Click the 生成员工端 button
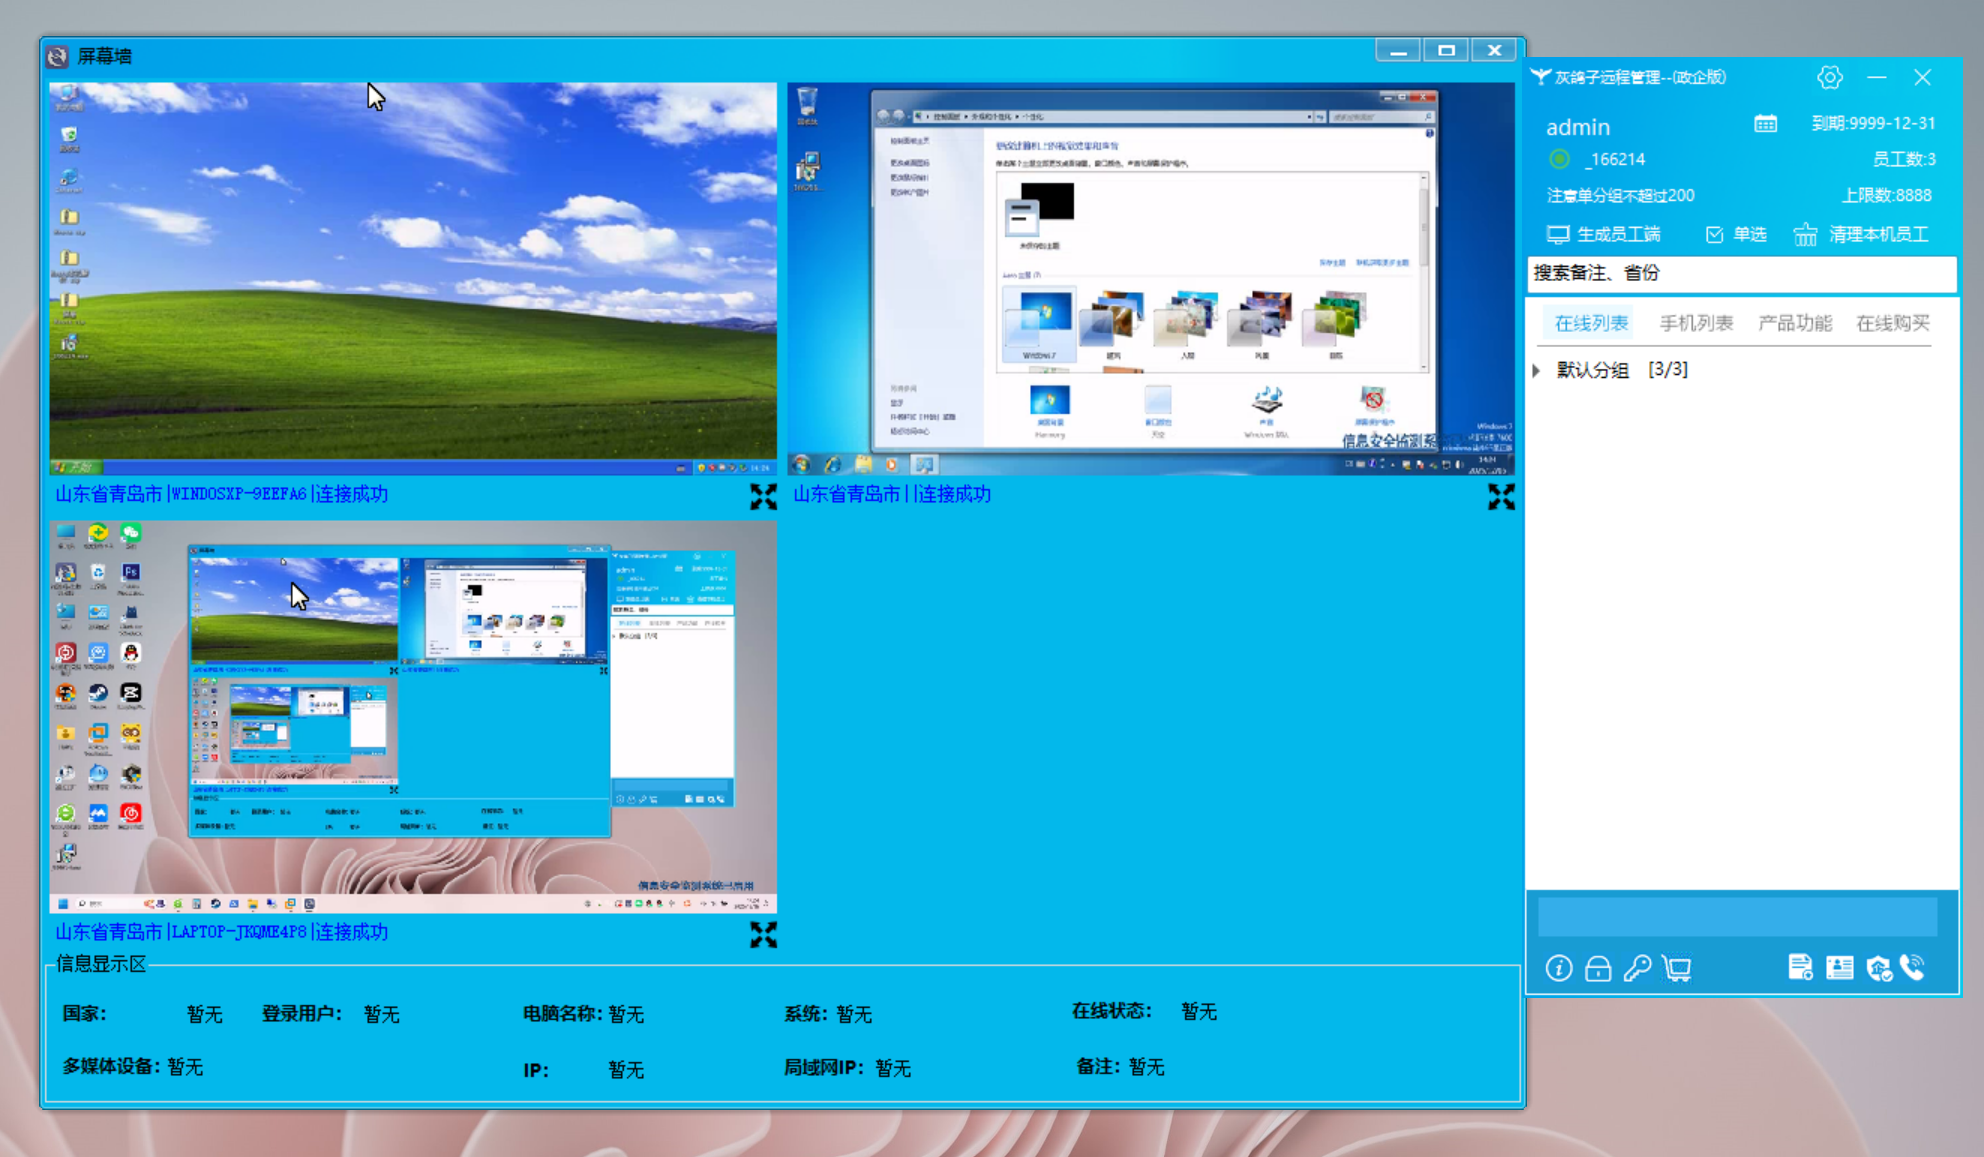This screenshot has width=1984, height=1157. pyautogui.click(x=1604, y=234)
